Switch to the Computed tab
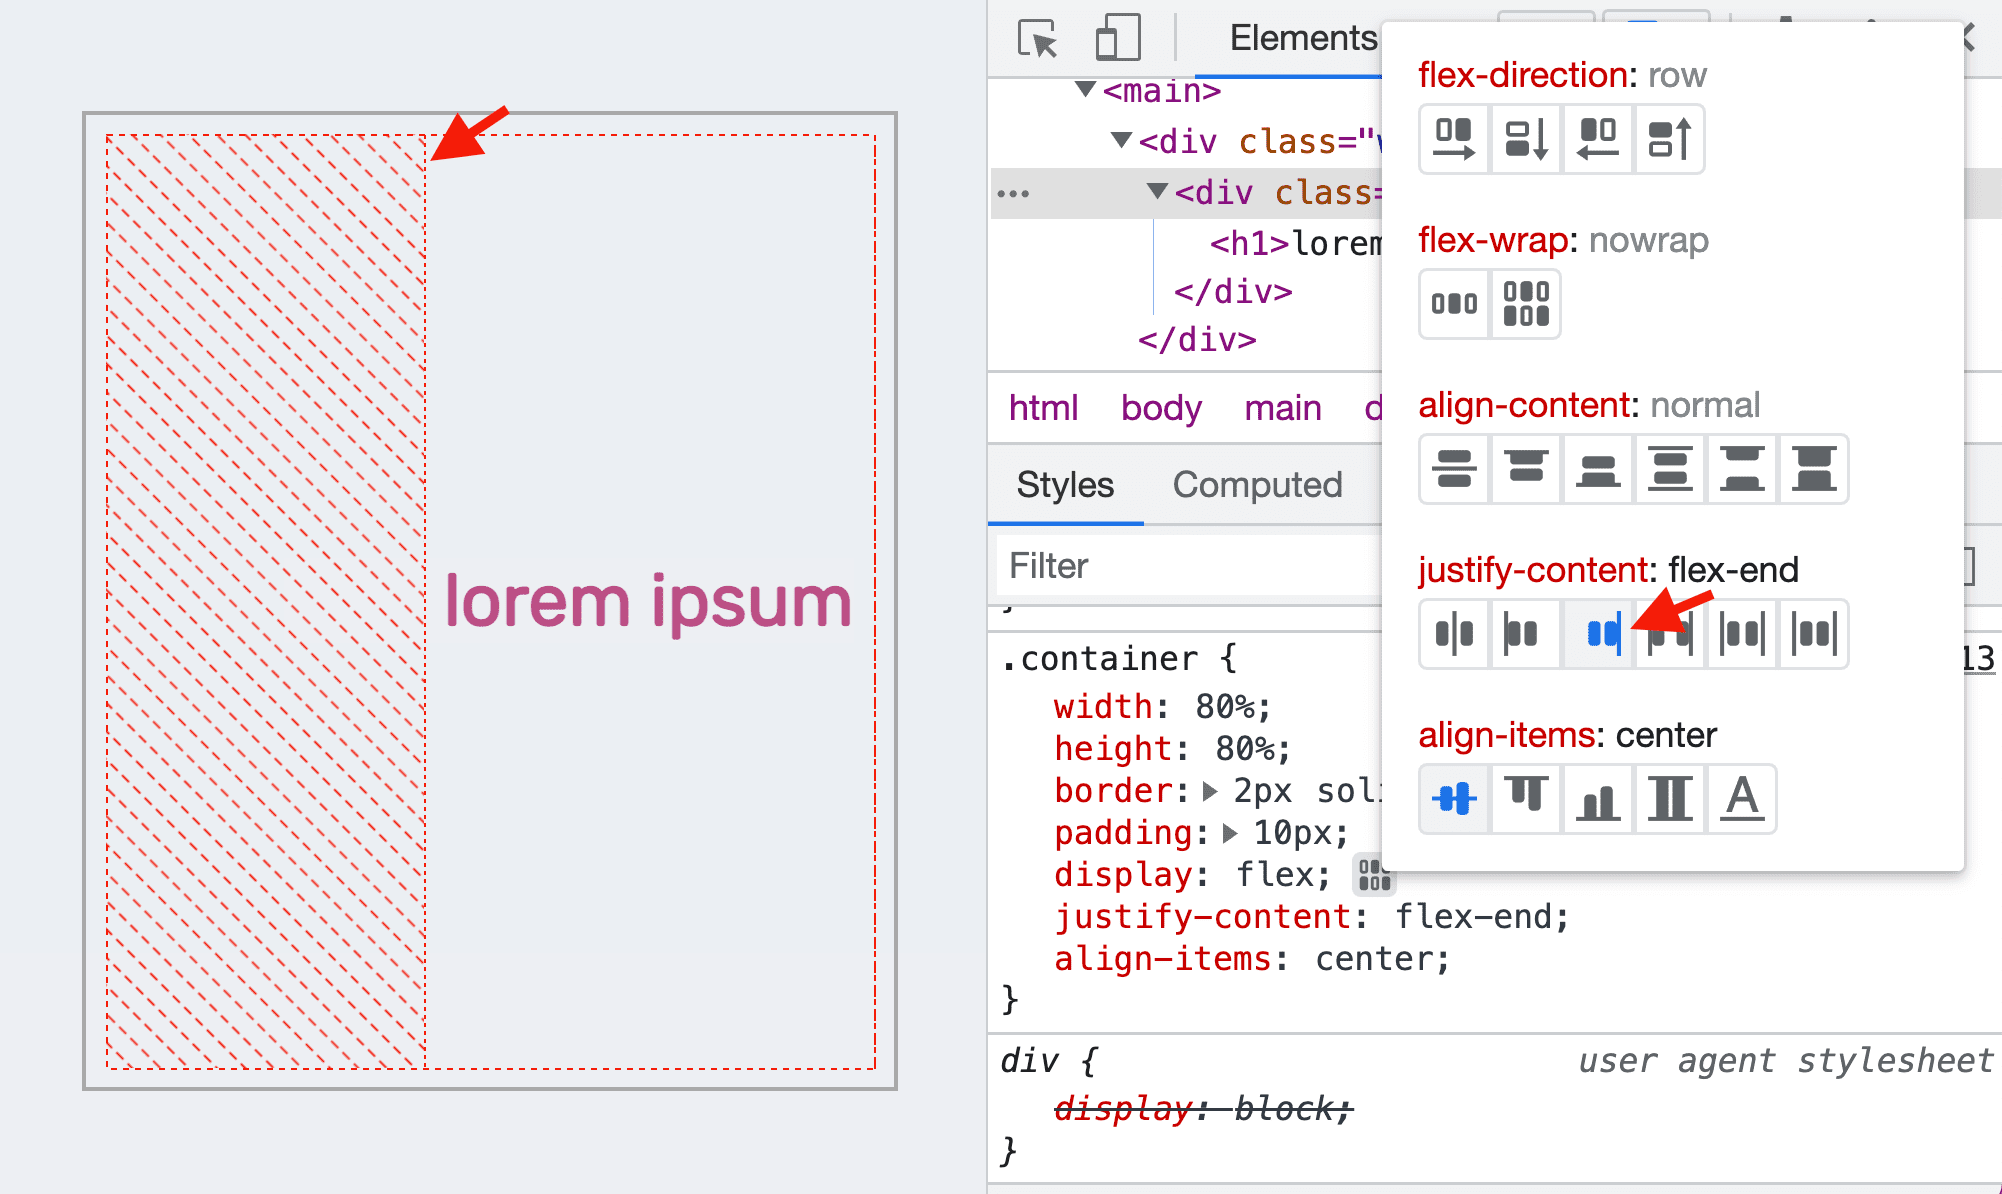Viewport: 2002px width, 1194px height. pos(1257,485)
